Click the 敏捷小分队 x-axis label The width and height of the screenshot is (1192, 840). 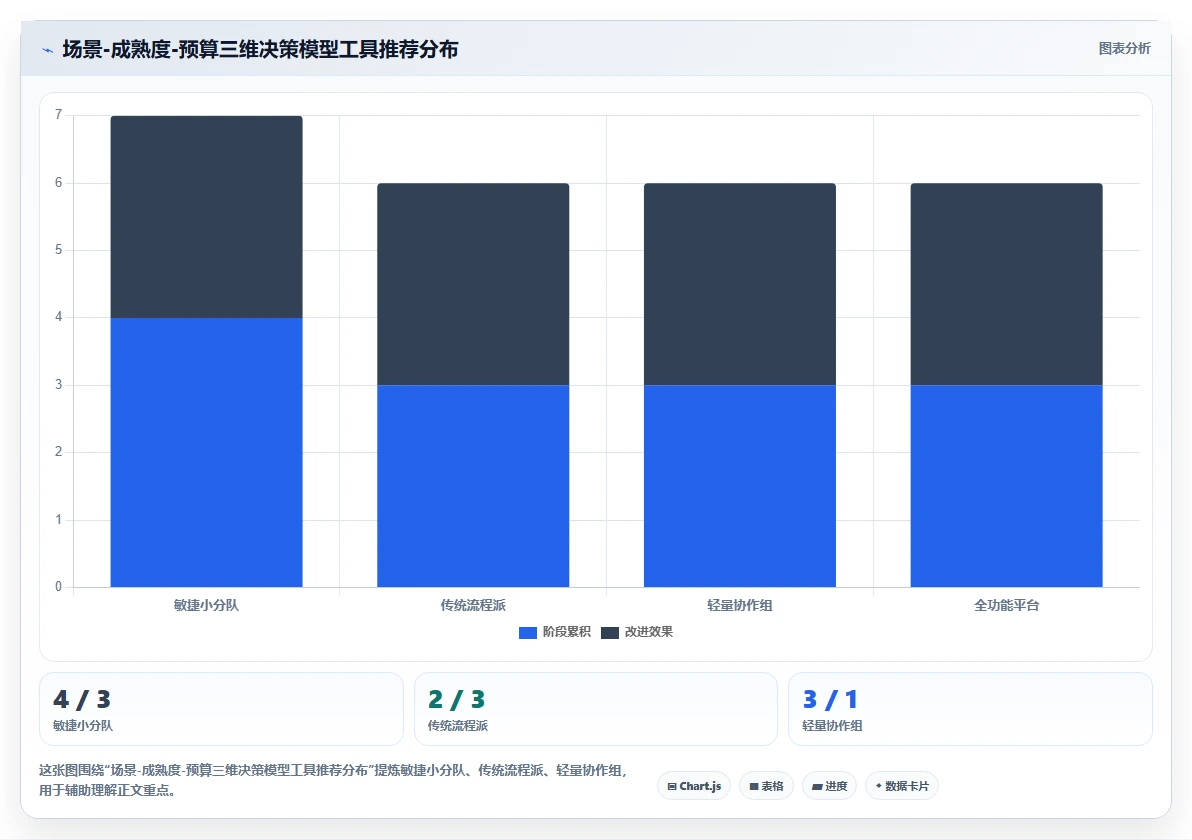[x=206, y=605]
